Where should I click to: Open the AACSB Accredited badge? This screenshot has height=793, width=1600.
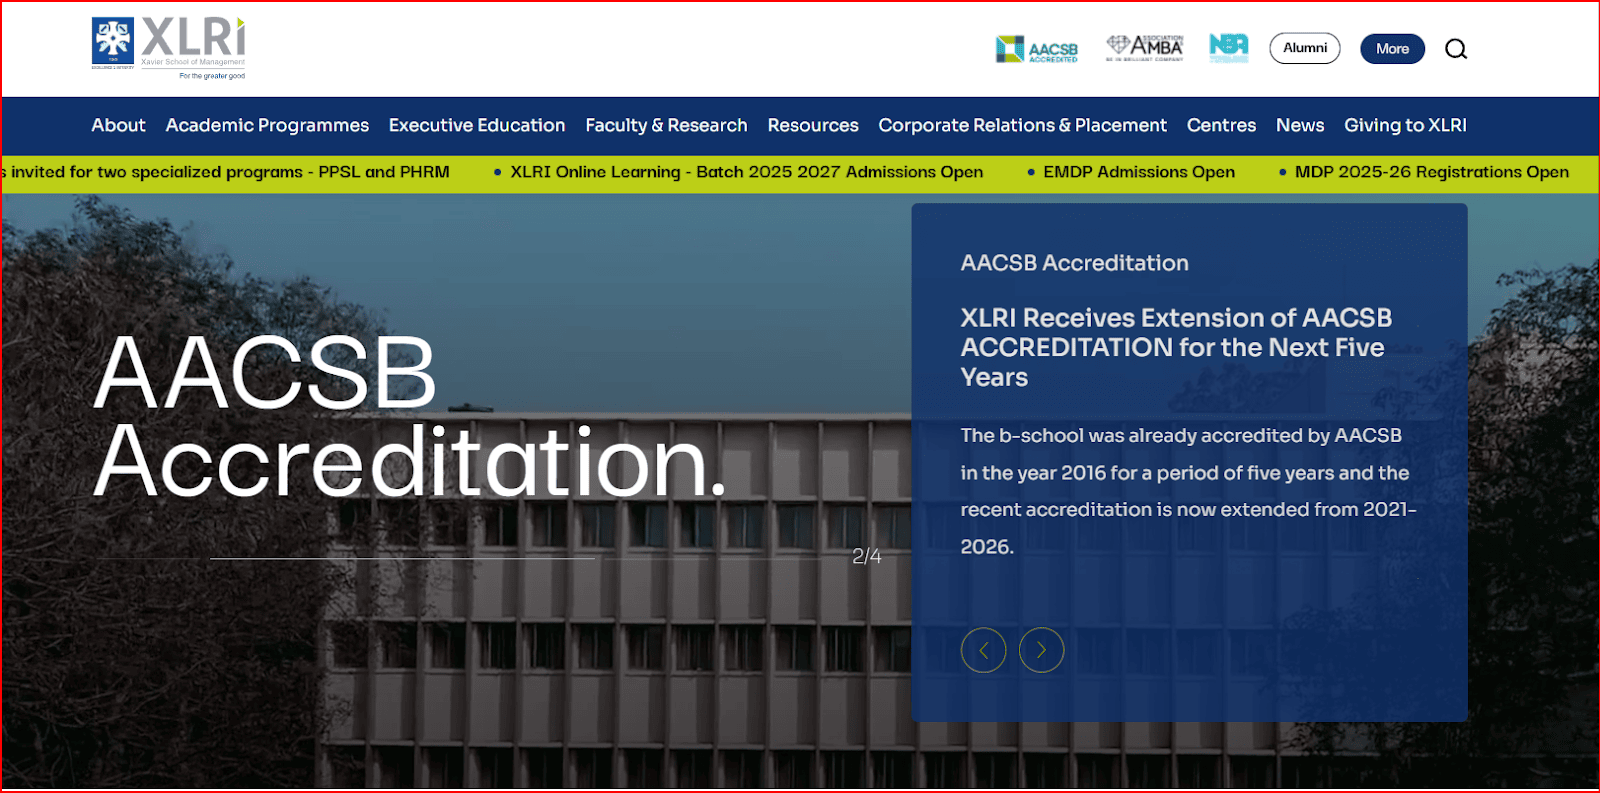pos(1037,49)
